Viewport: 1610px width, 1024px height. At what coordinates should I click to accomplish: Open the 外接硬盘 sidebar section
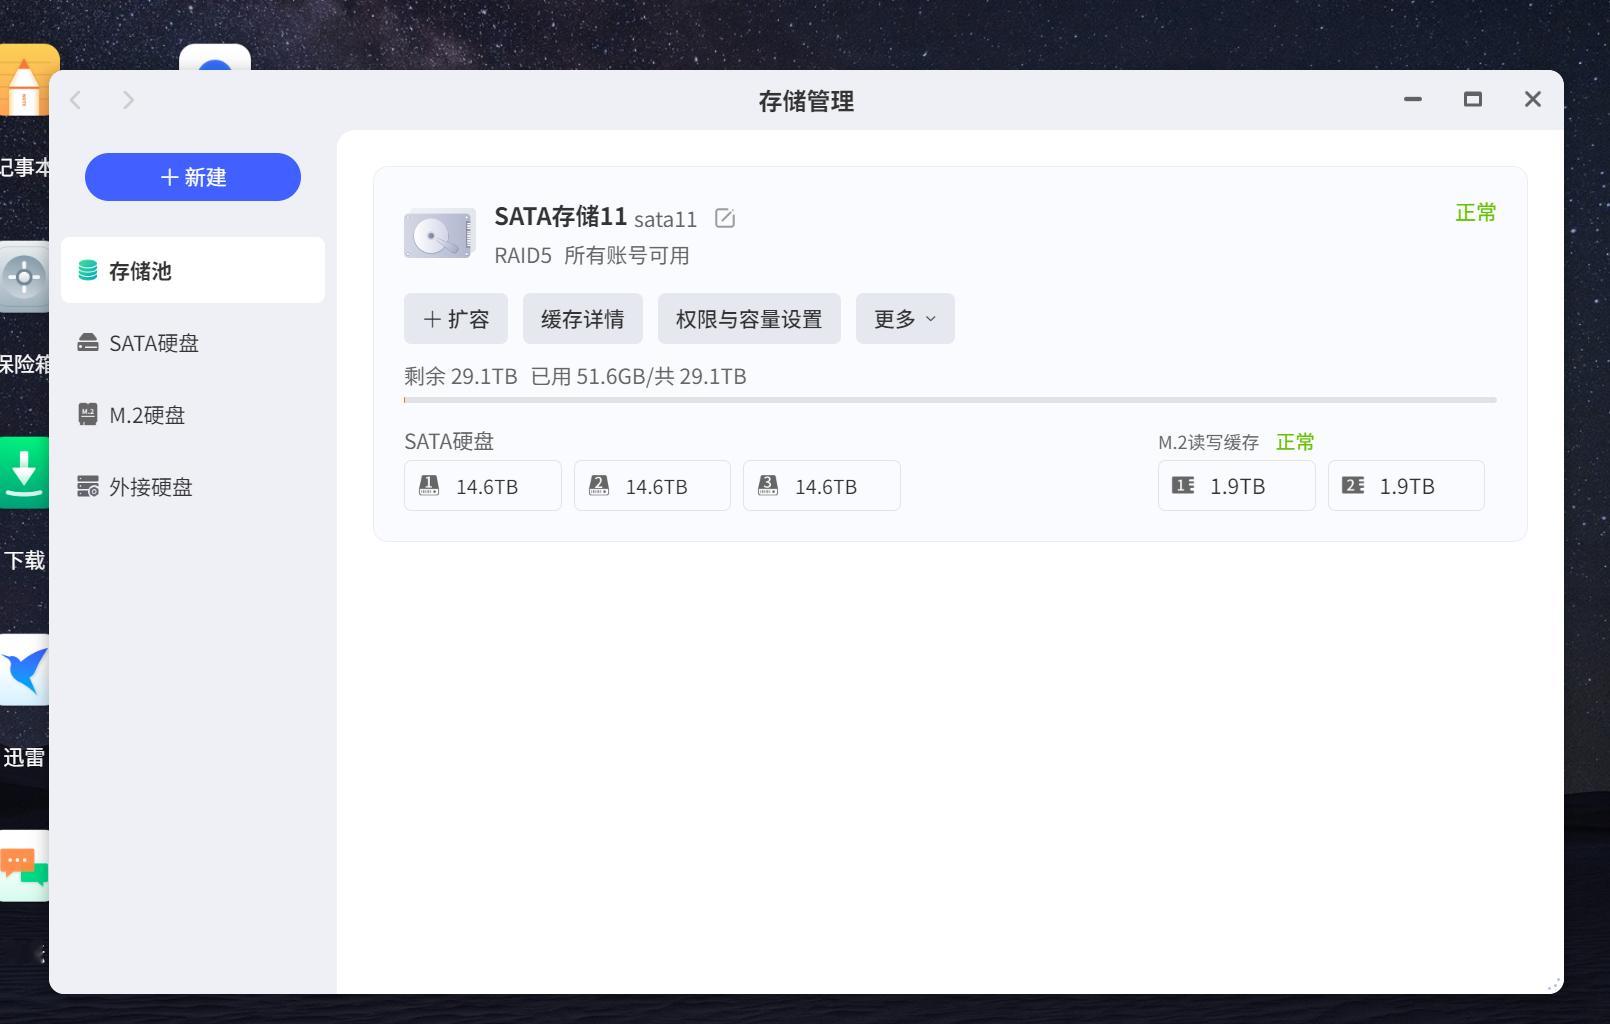click(193, 487)
